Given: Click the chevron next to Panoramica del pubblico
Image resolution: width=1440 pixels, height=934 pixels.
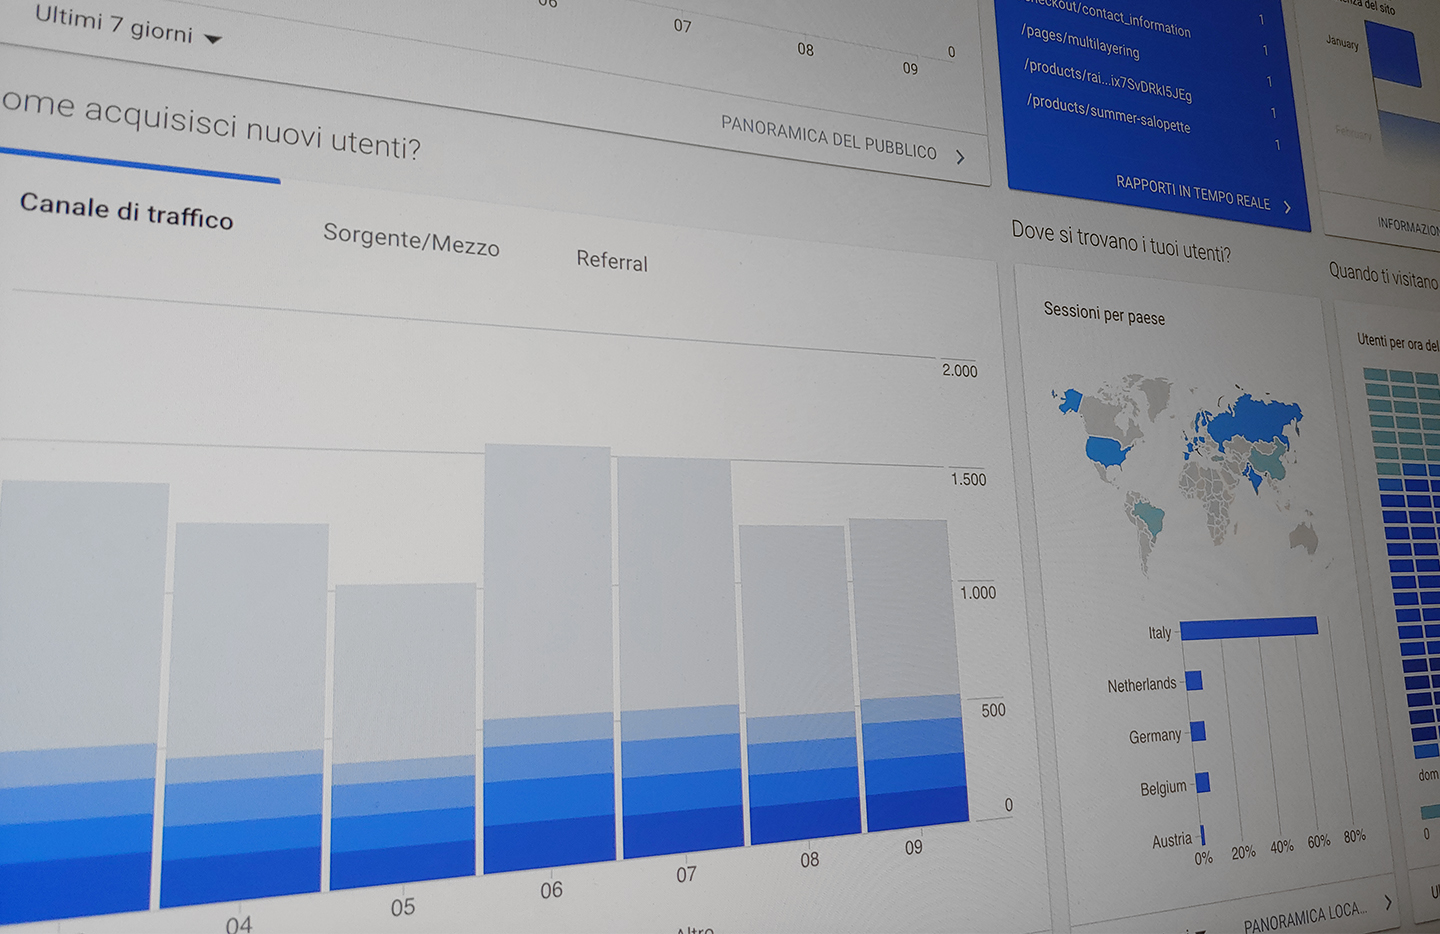Looking at the screenshot, I should tap(960, 157).
